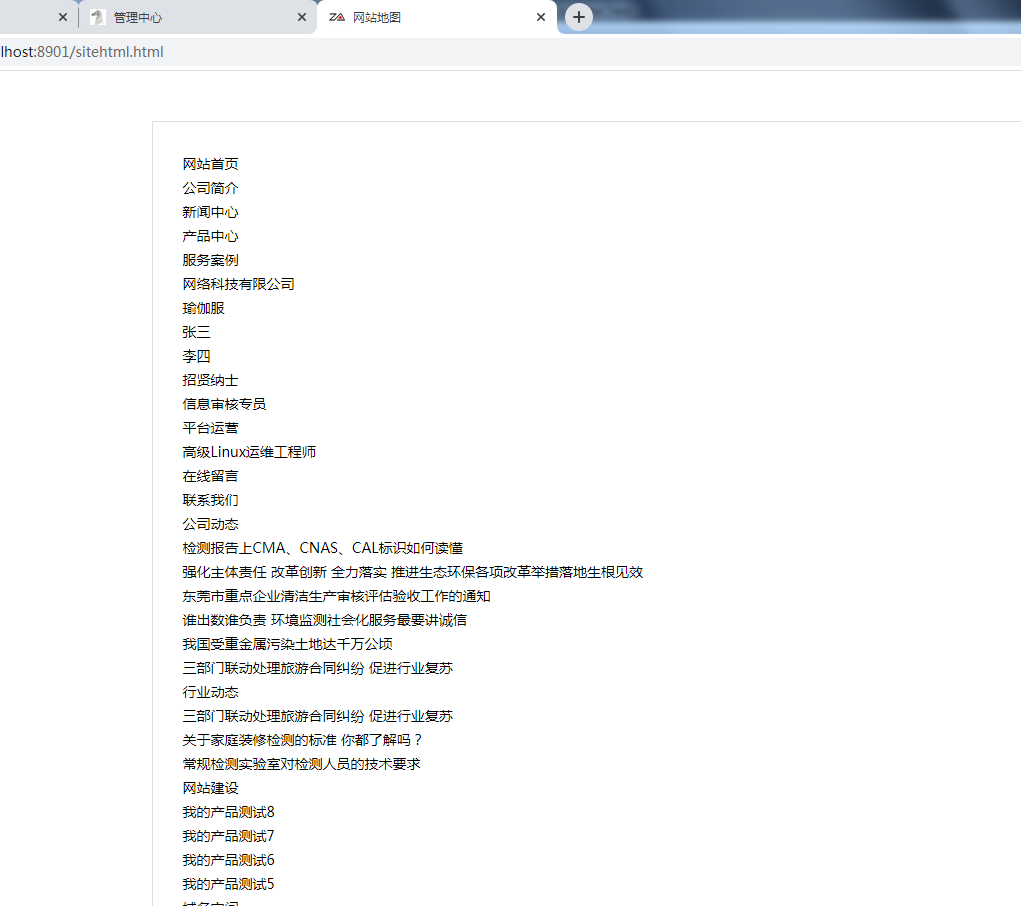Open the 联系我们 link
This screenshot has width=1021, height=906.
[210, 500]
